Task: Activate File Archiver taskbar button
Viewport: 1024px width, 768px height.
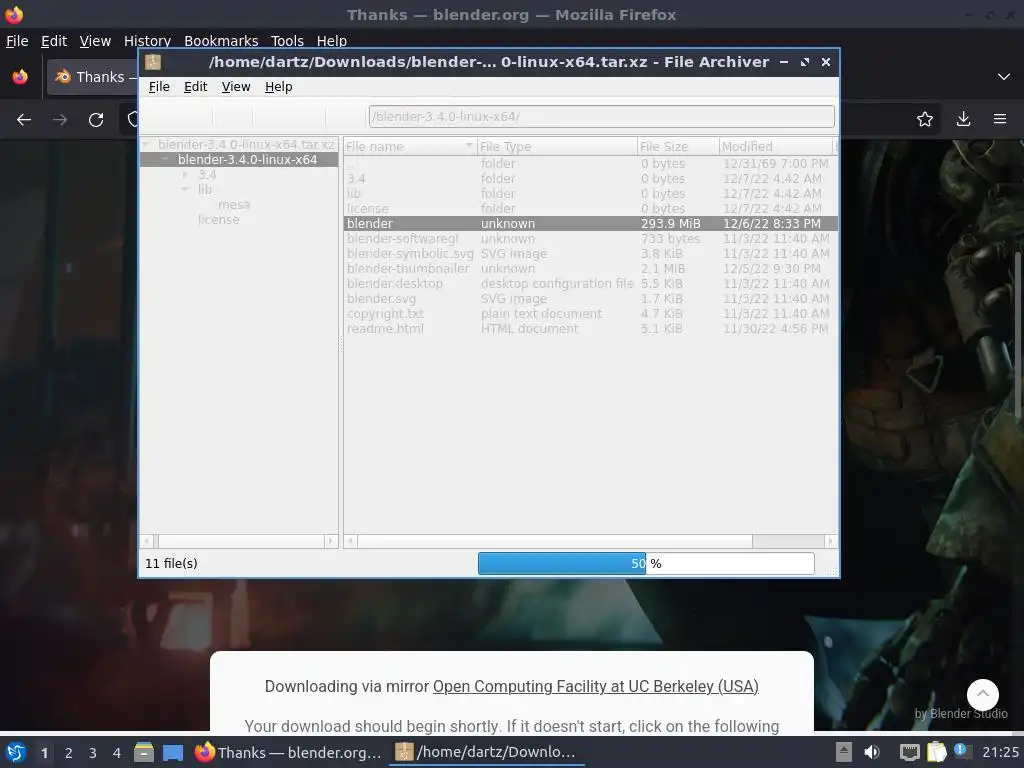Action: tap(487, 752)
